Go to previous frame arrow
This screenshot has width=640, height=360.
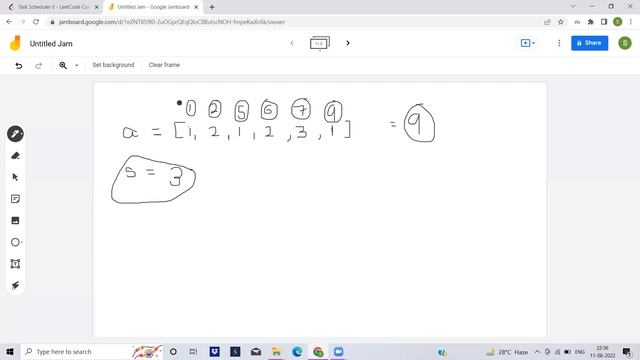pyautogui.click(x=292, y=43)
